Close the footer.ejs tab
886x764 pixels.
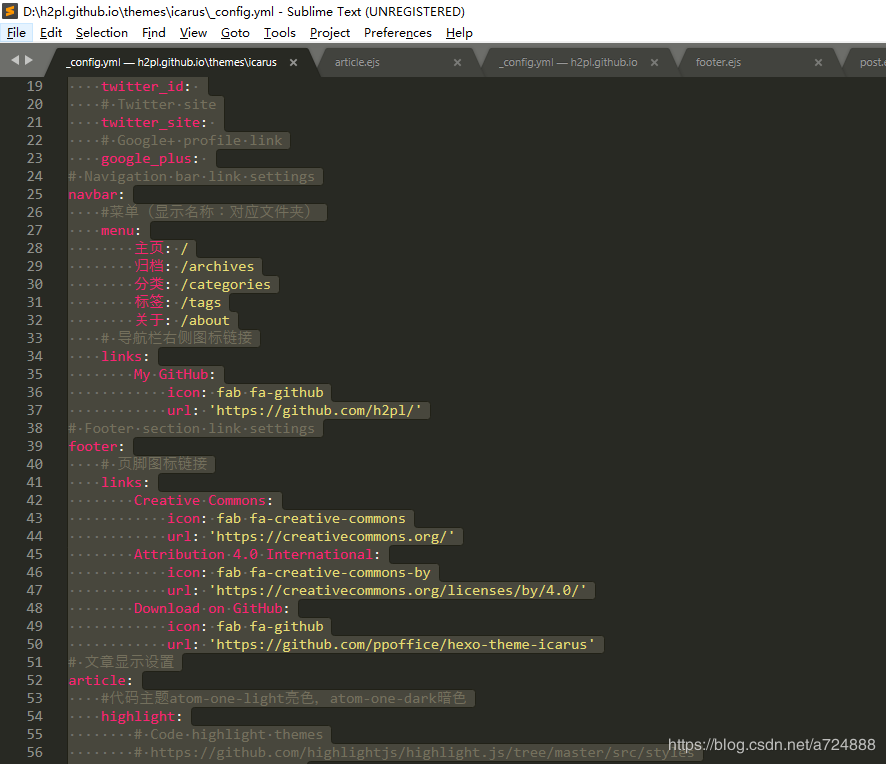[x=818, y=63]
